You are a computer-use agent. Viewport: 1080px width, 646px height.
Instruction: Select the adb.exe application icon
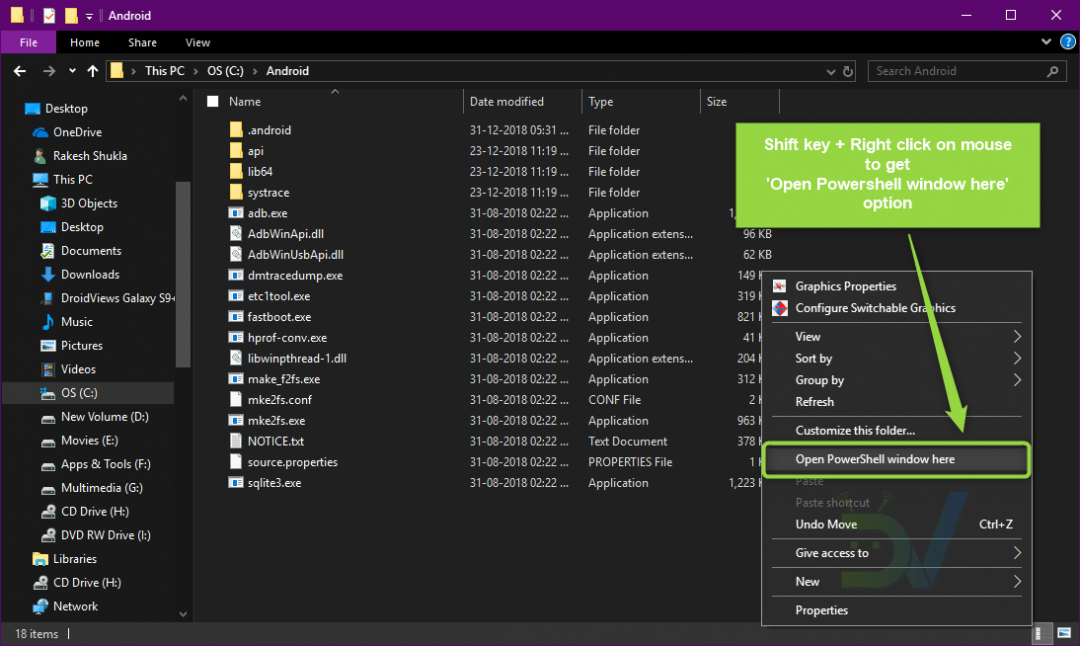[x=236, y=213]
